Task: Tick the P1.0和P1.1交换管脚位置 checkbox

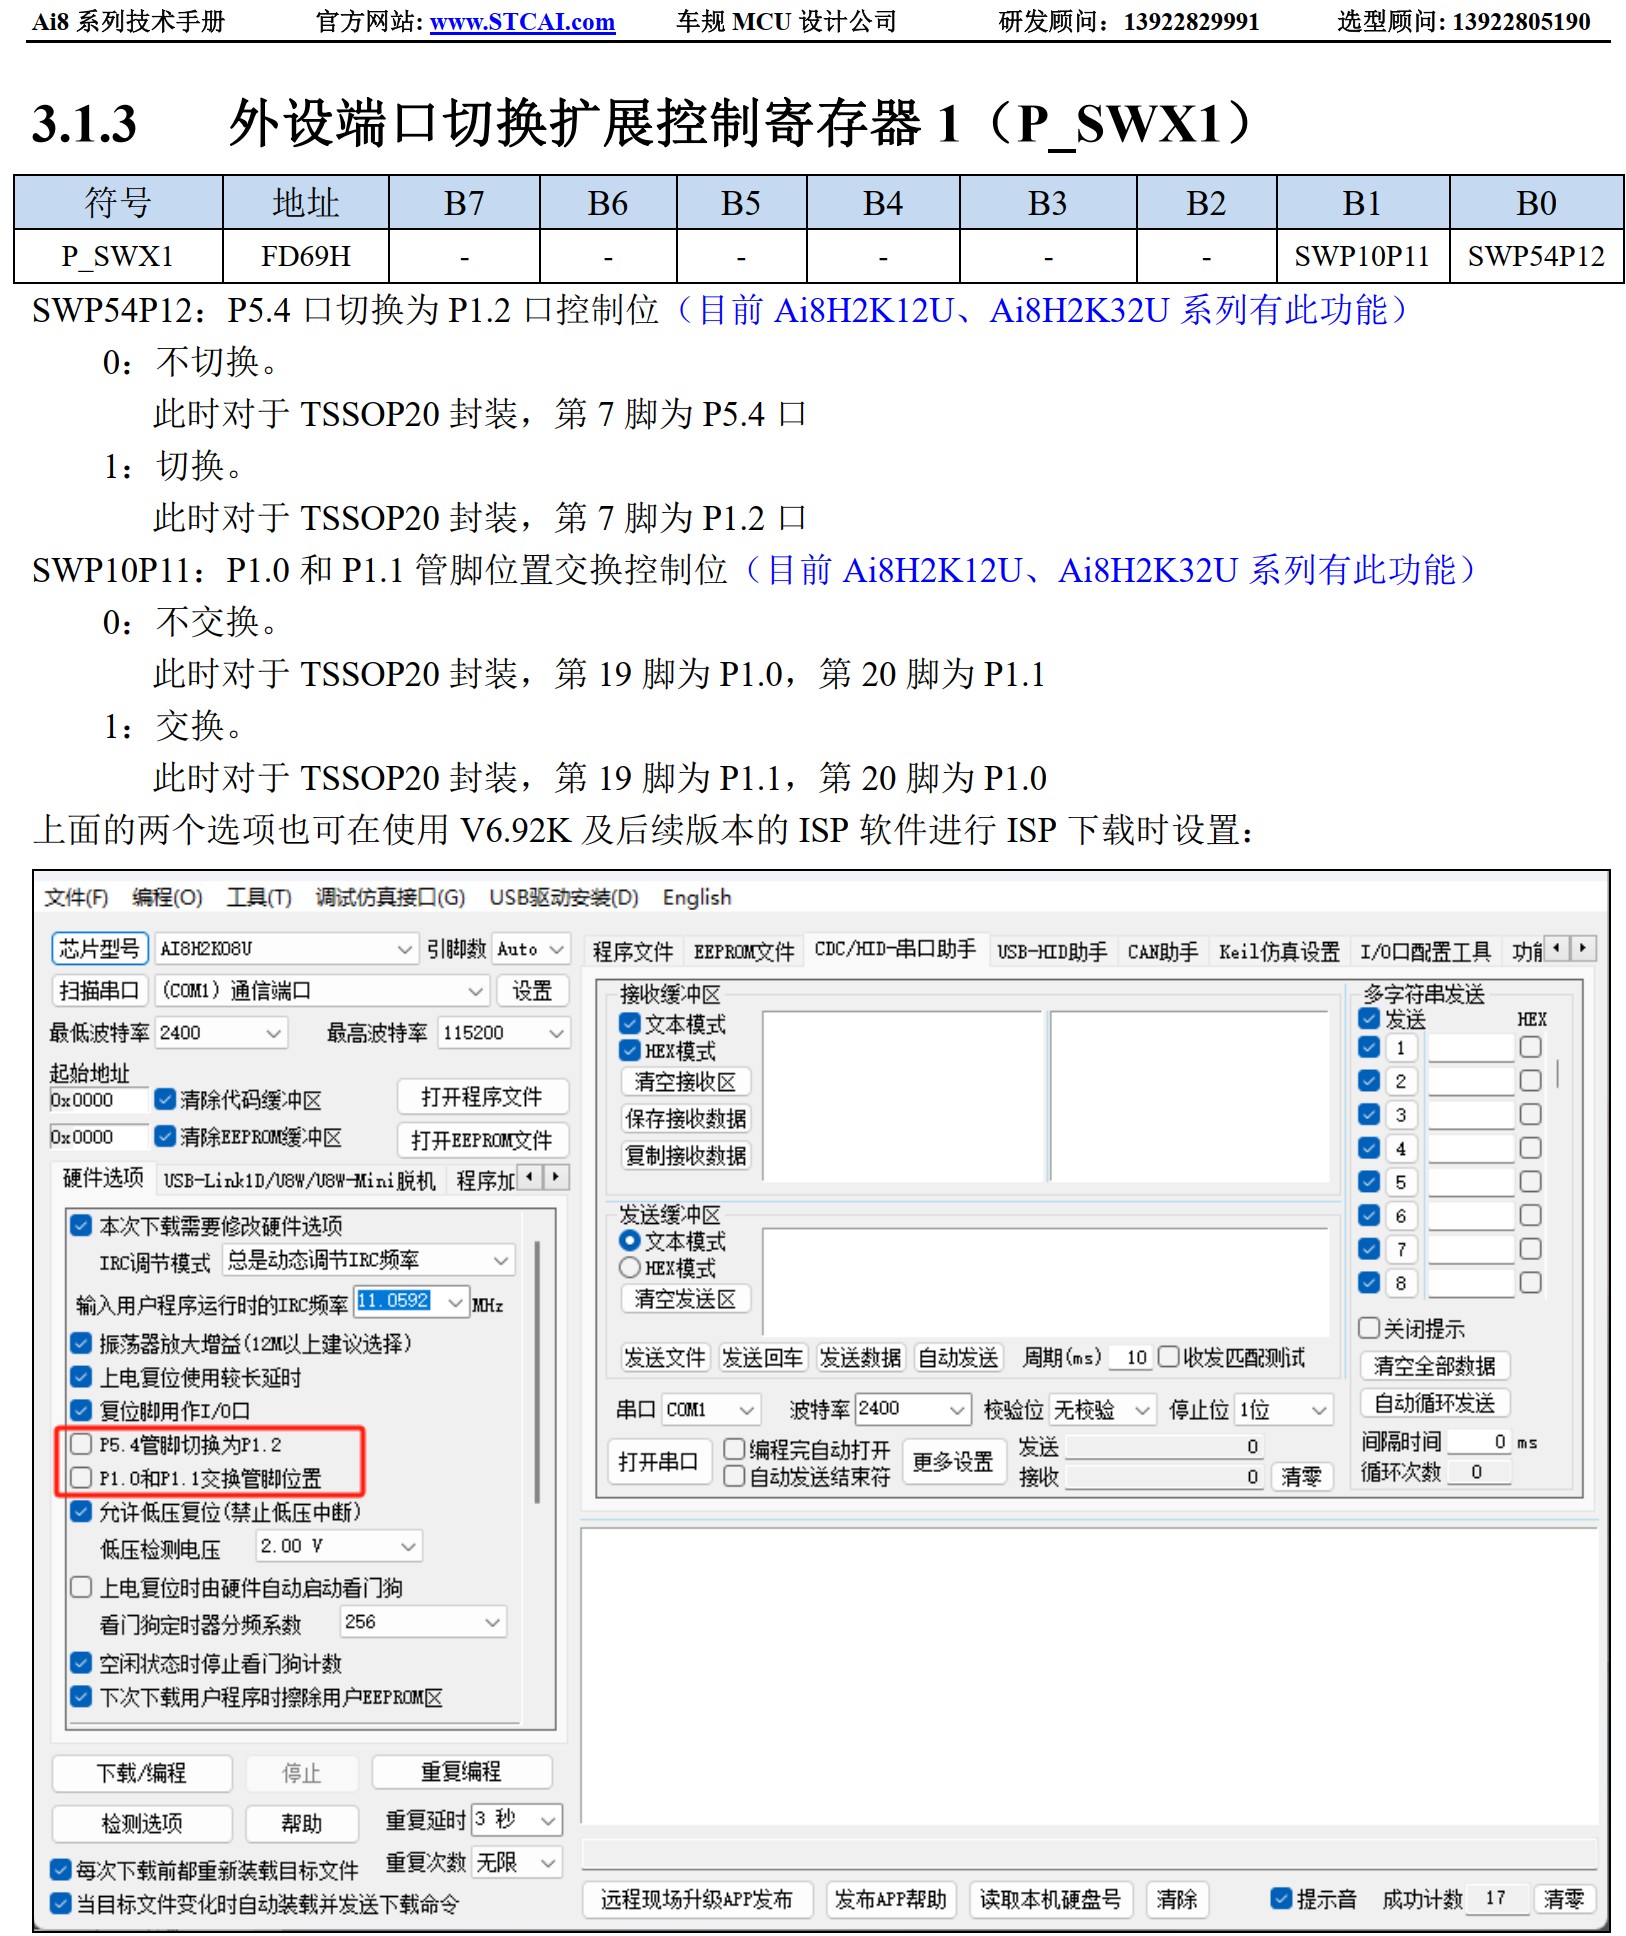Action: (x=81, y=1477)
